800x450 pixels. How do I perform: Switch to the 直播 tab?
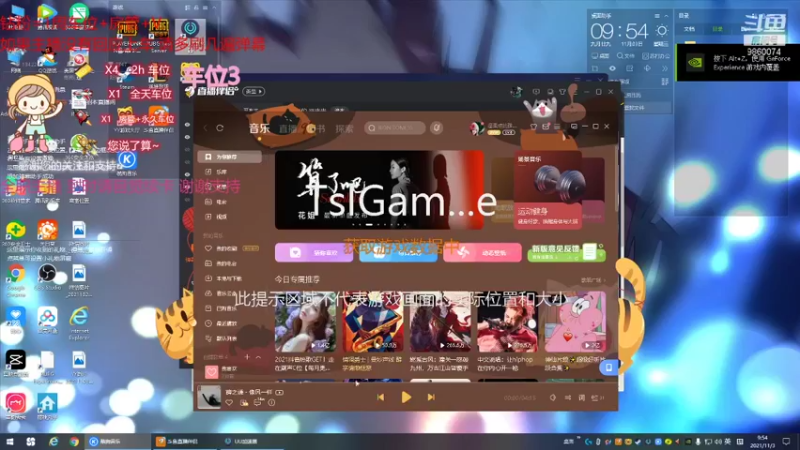(x=288, y=129)
